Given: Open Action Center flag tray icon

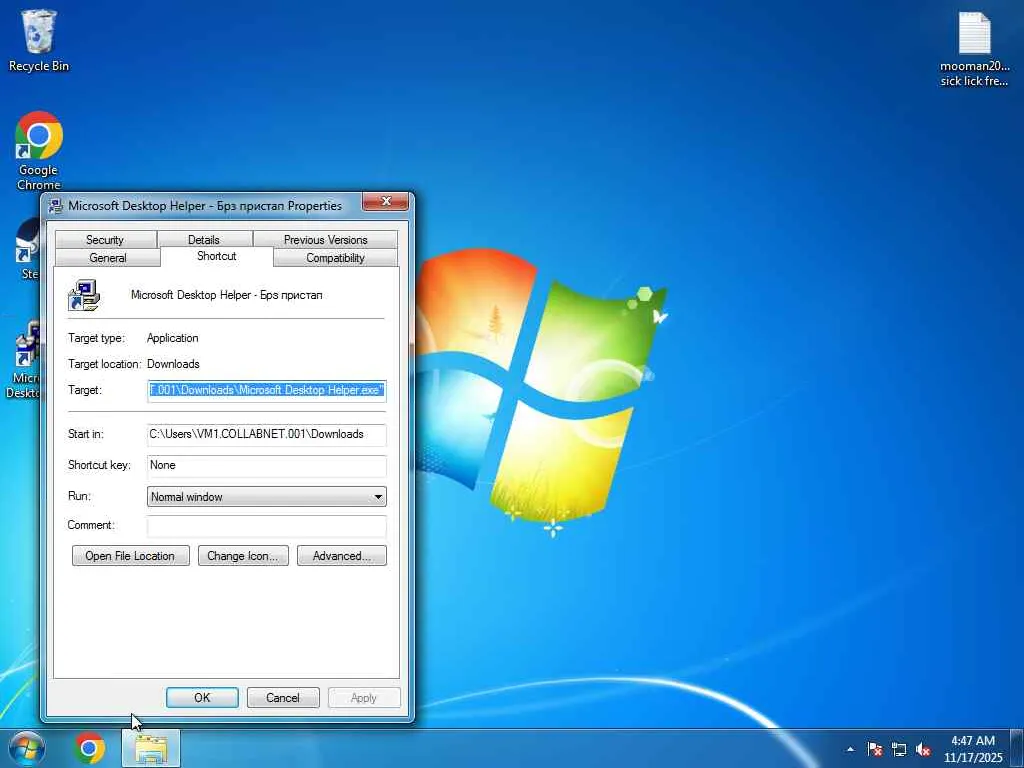Looking at the screenshot, I should [874, 749].
